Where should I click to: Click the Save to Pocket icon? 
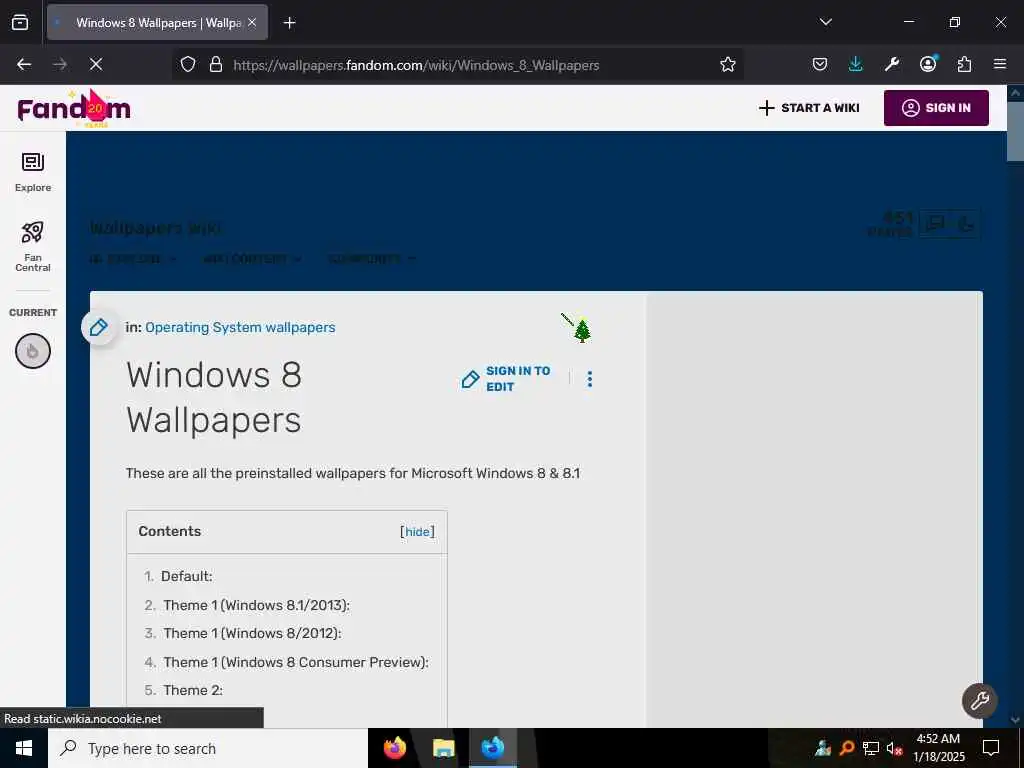820,64
